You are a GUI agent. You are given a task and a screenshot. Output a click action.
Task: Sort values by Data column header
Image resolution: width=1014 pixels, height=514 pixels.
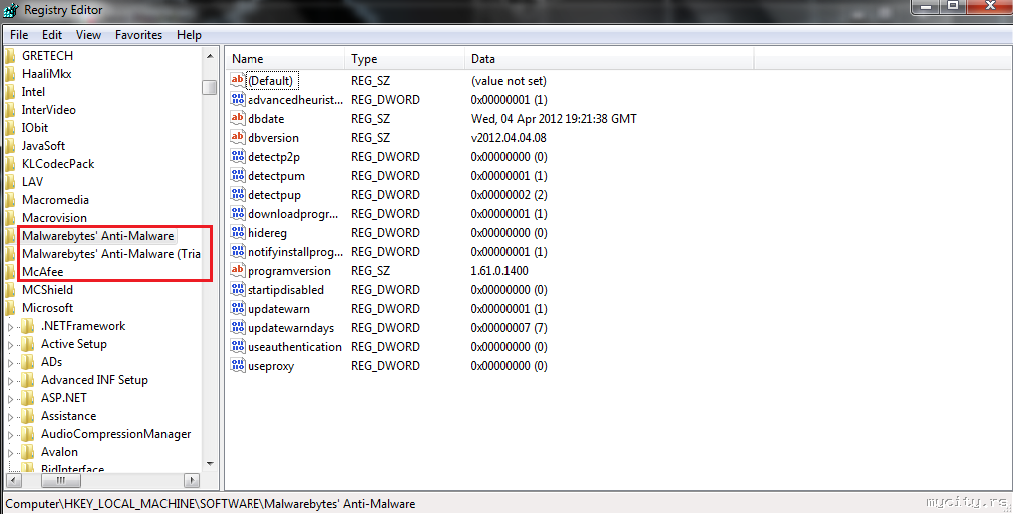[609, 59]
